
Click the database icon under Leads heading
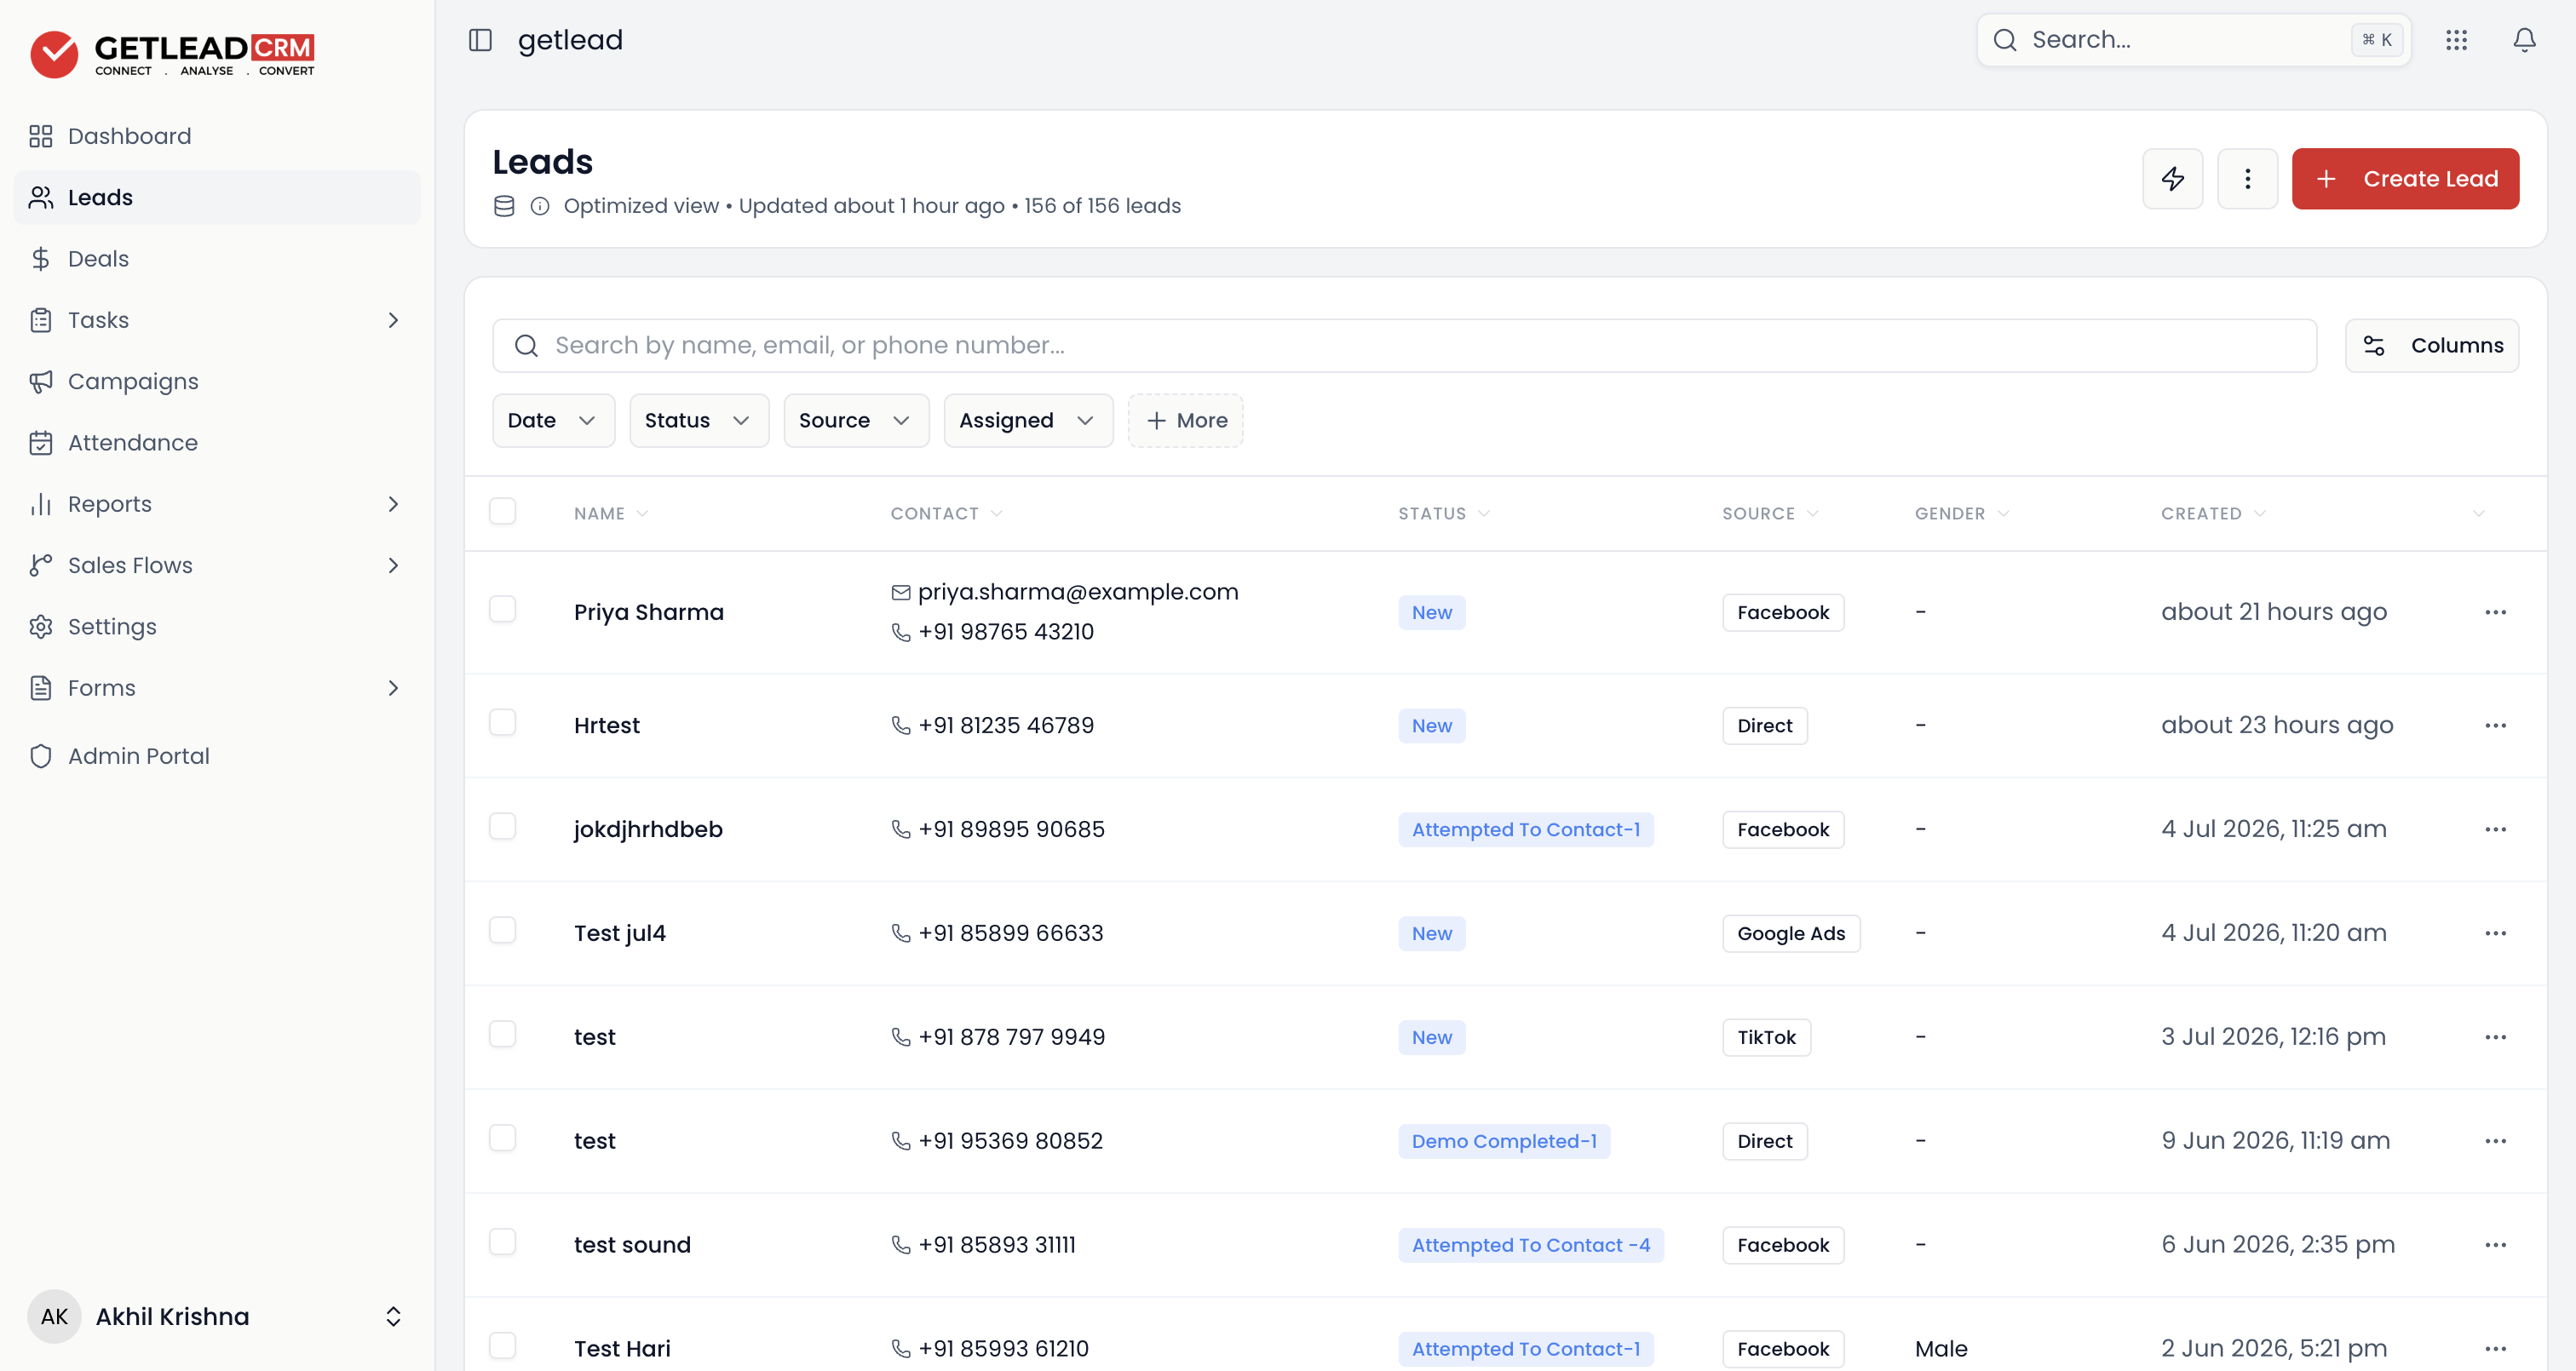(x=504, y=206)
